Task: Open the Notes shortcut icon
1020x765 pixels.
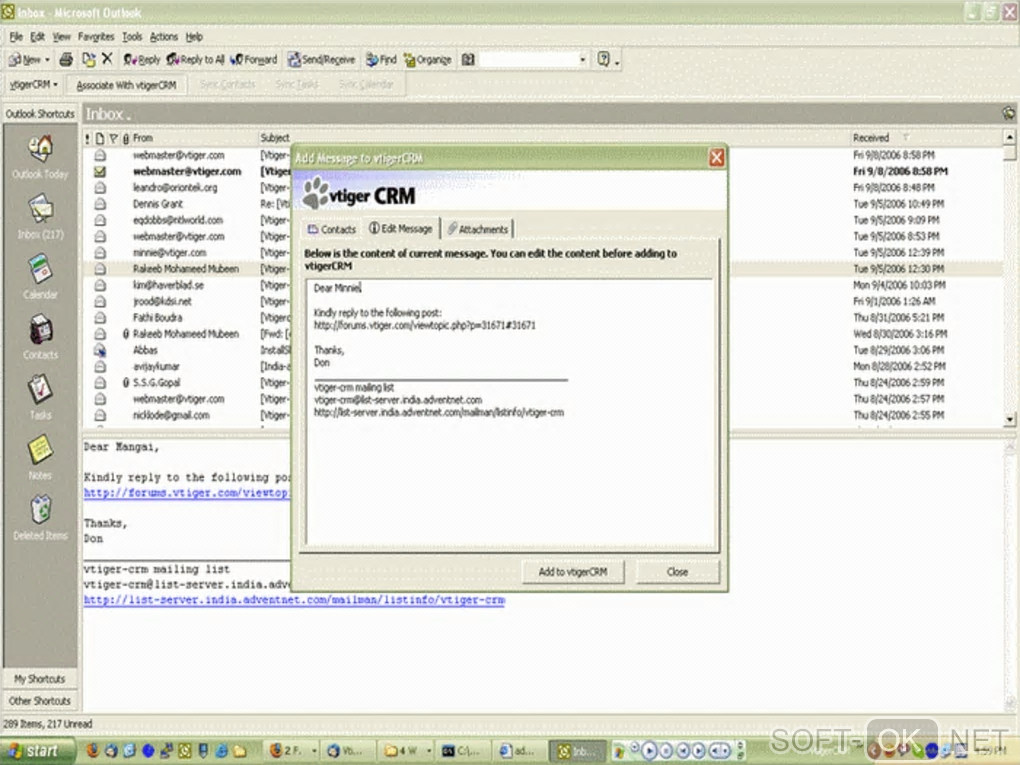Action: [40, 450]
